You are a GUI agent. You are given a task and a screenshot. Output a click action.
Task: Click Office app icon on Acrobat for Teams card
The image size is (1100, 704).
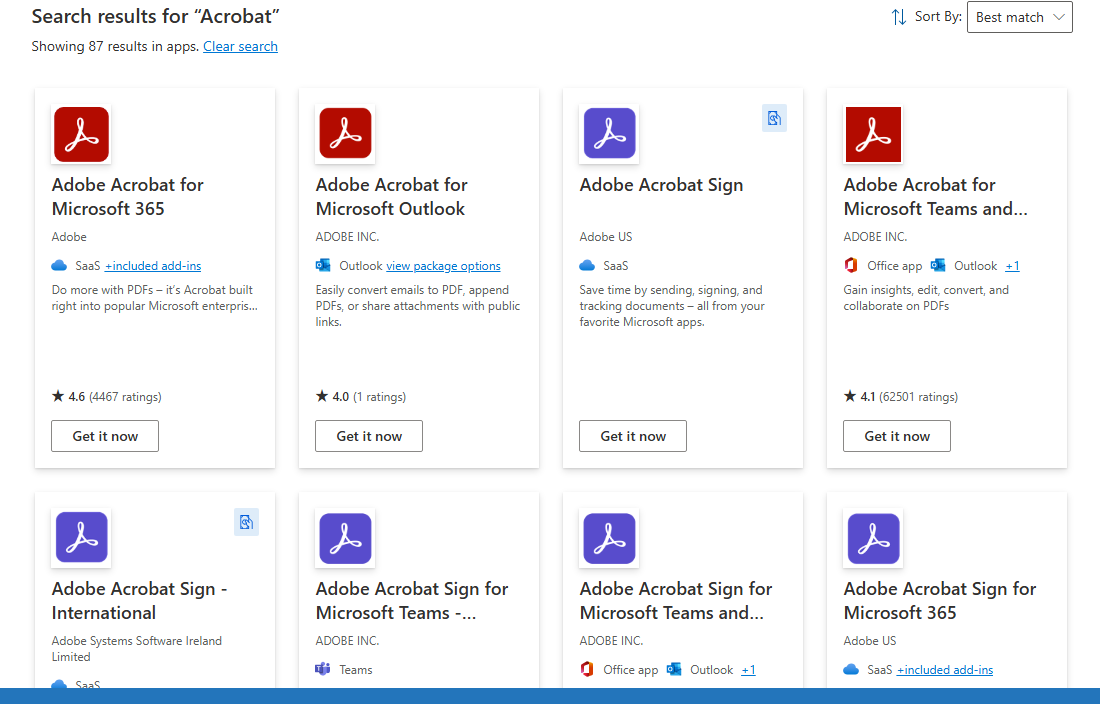pos(851,265)
